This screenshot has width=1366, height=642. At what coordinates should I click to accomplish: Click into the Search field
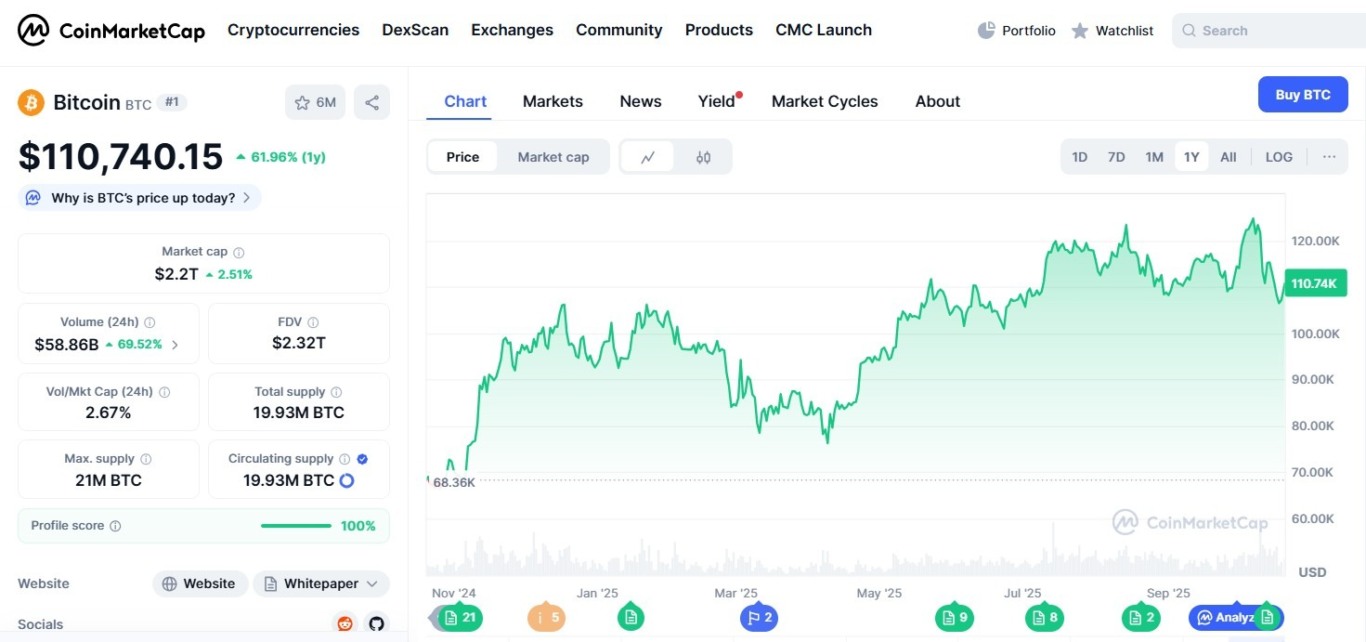point(1270,31)
